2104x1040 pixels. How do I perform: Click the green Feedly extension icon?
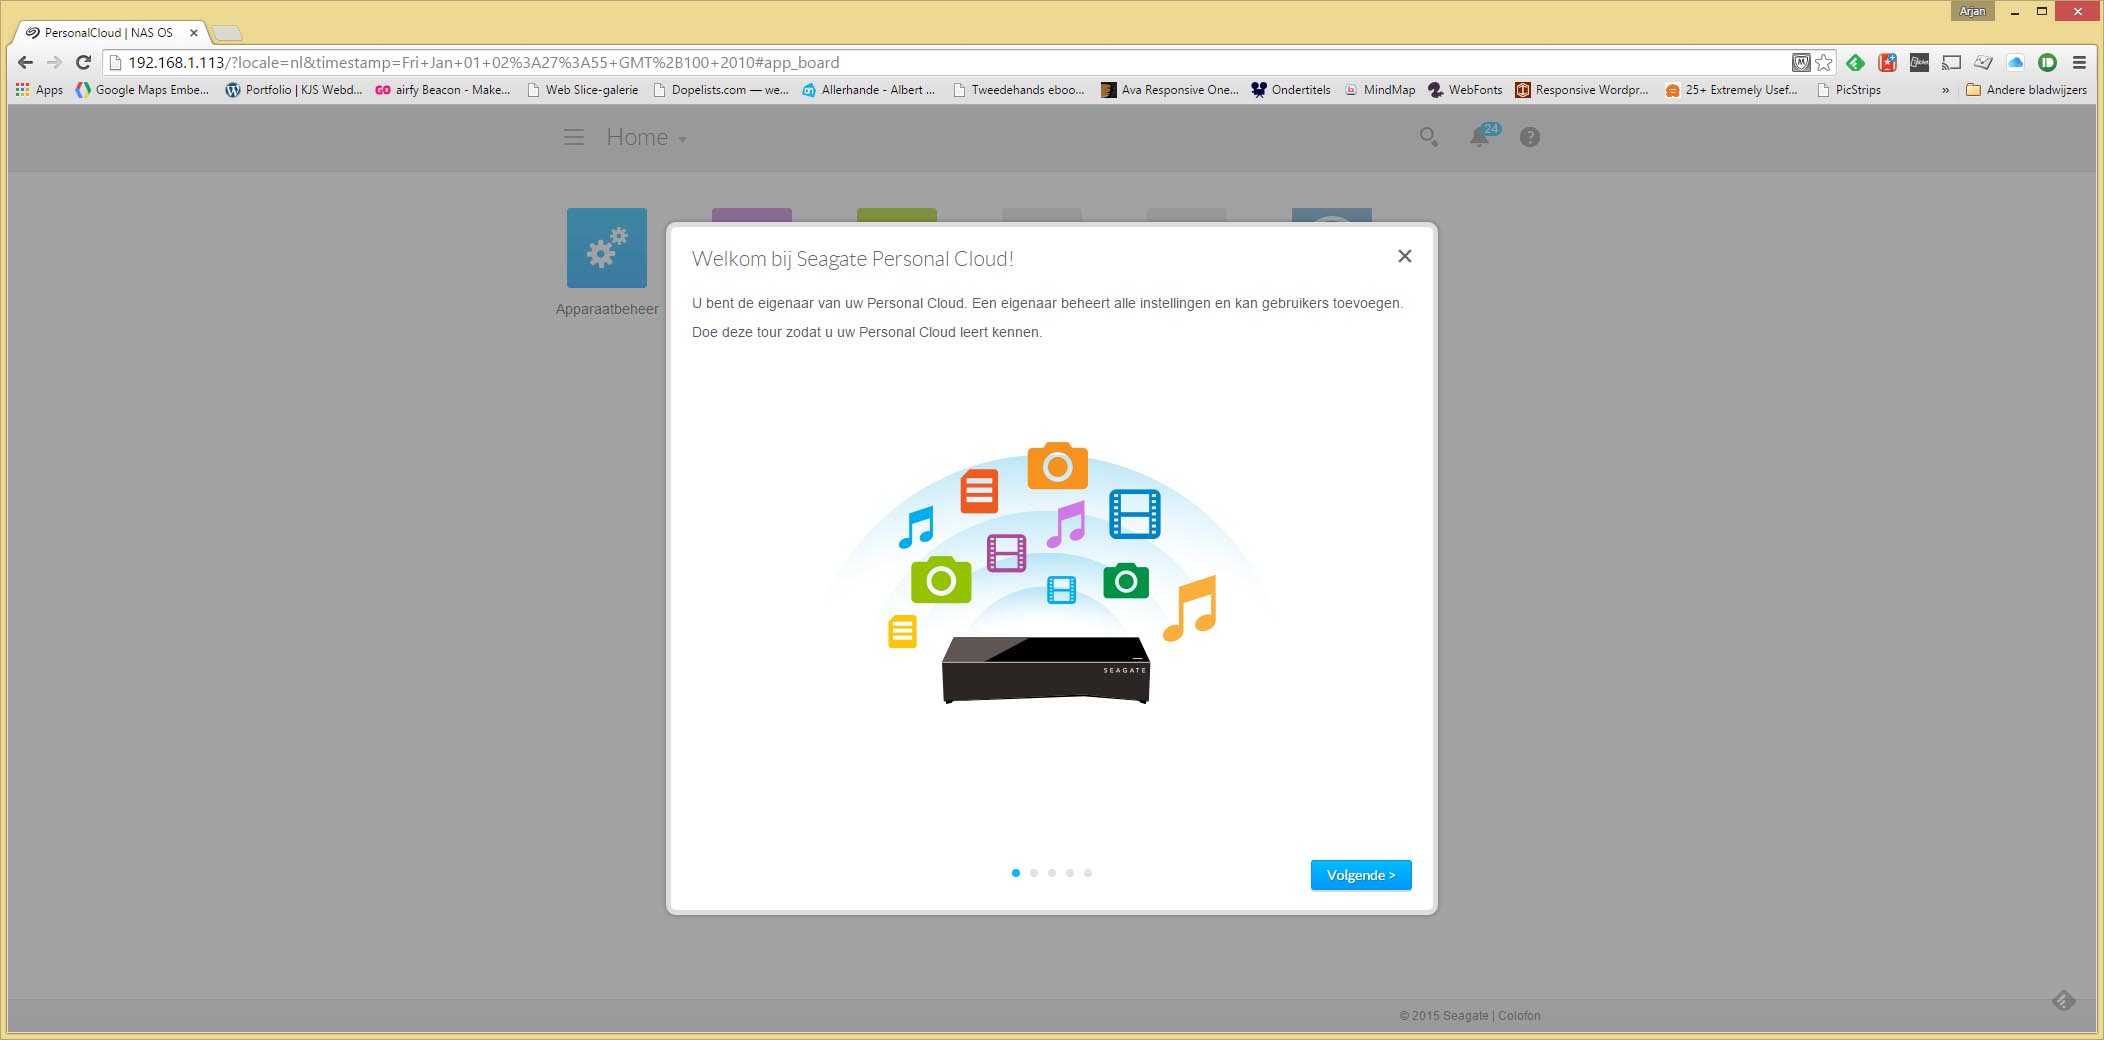pos(1855,62)
